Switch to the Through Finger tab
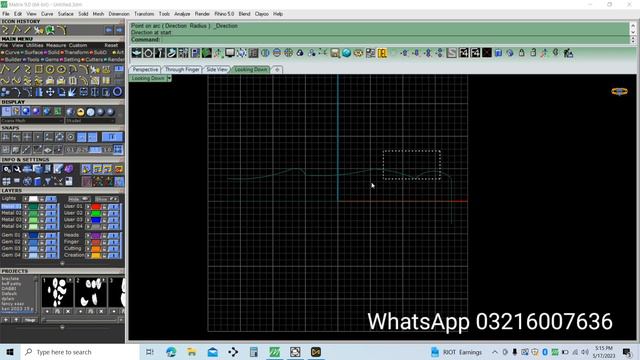The width and height of the screenshot is (640, 360). pyautogui.click(x=182, y=69)
